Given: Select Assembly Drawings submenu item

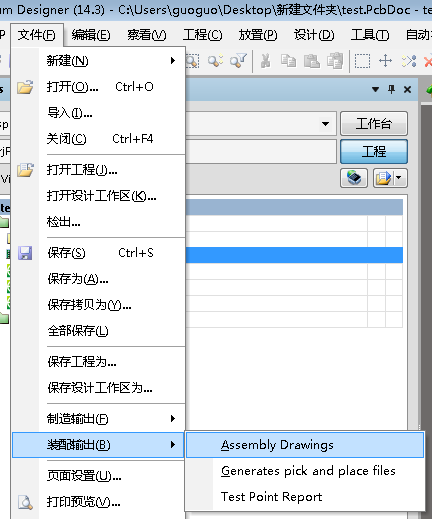Looking at the screenshot, I should coord(305,445).
